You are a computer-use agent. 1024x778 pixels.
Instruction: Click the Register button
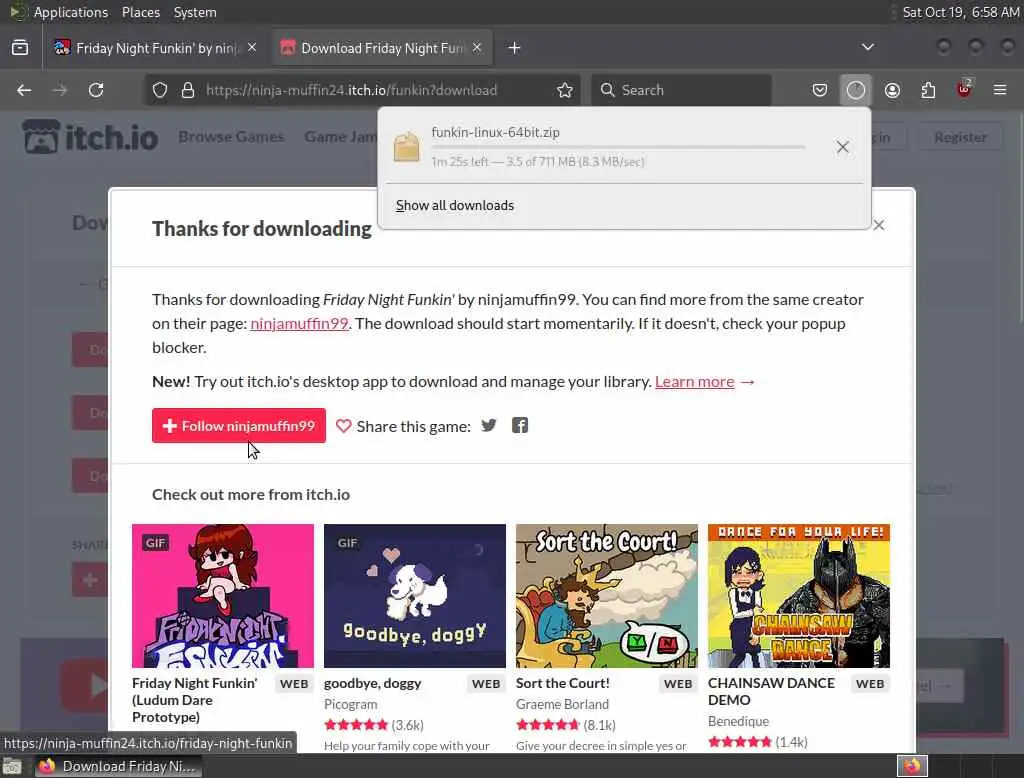(960, 137)
